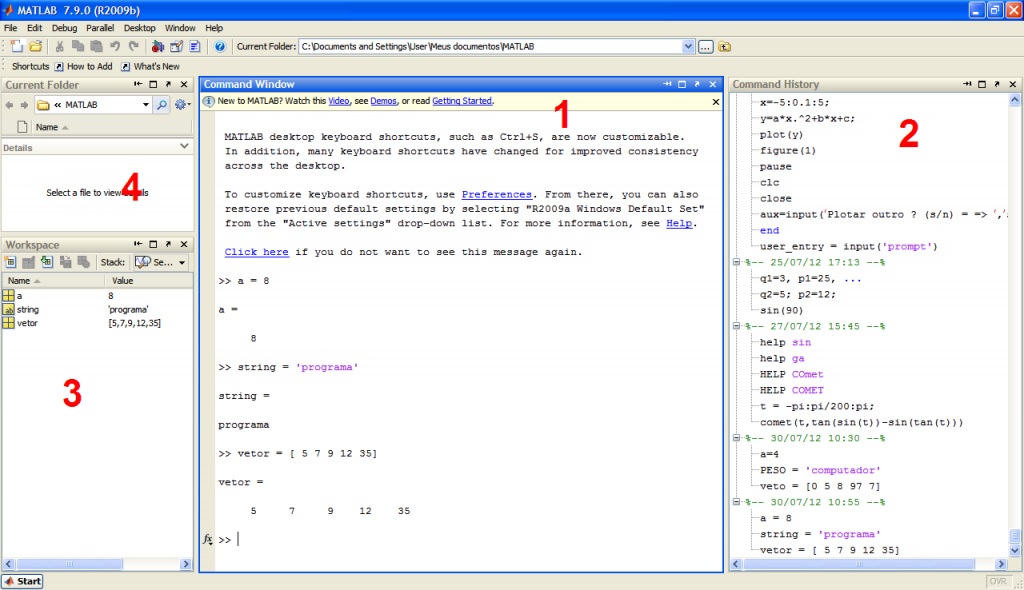Open the Profiler toolbar icon
Viewport: 1024px width, 590px height.
click(x=195, y=46)
